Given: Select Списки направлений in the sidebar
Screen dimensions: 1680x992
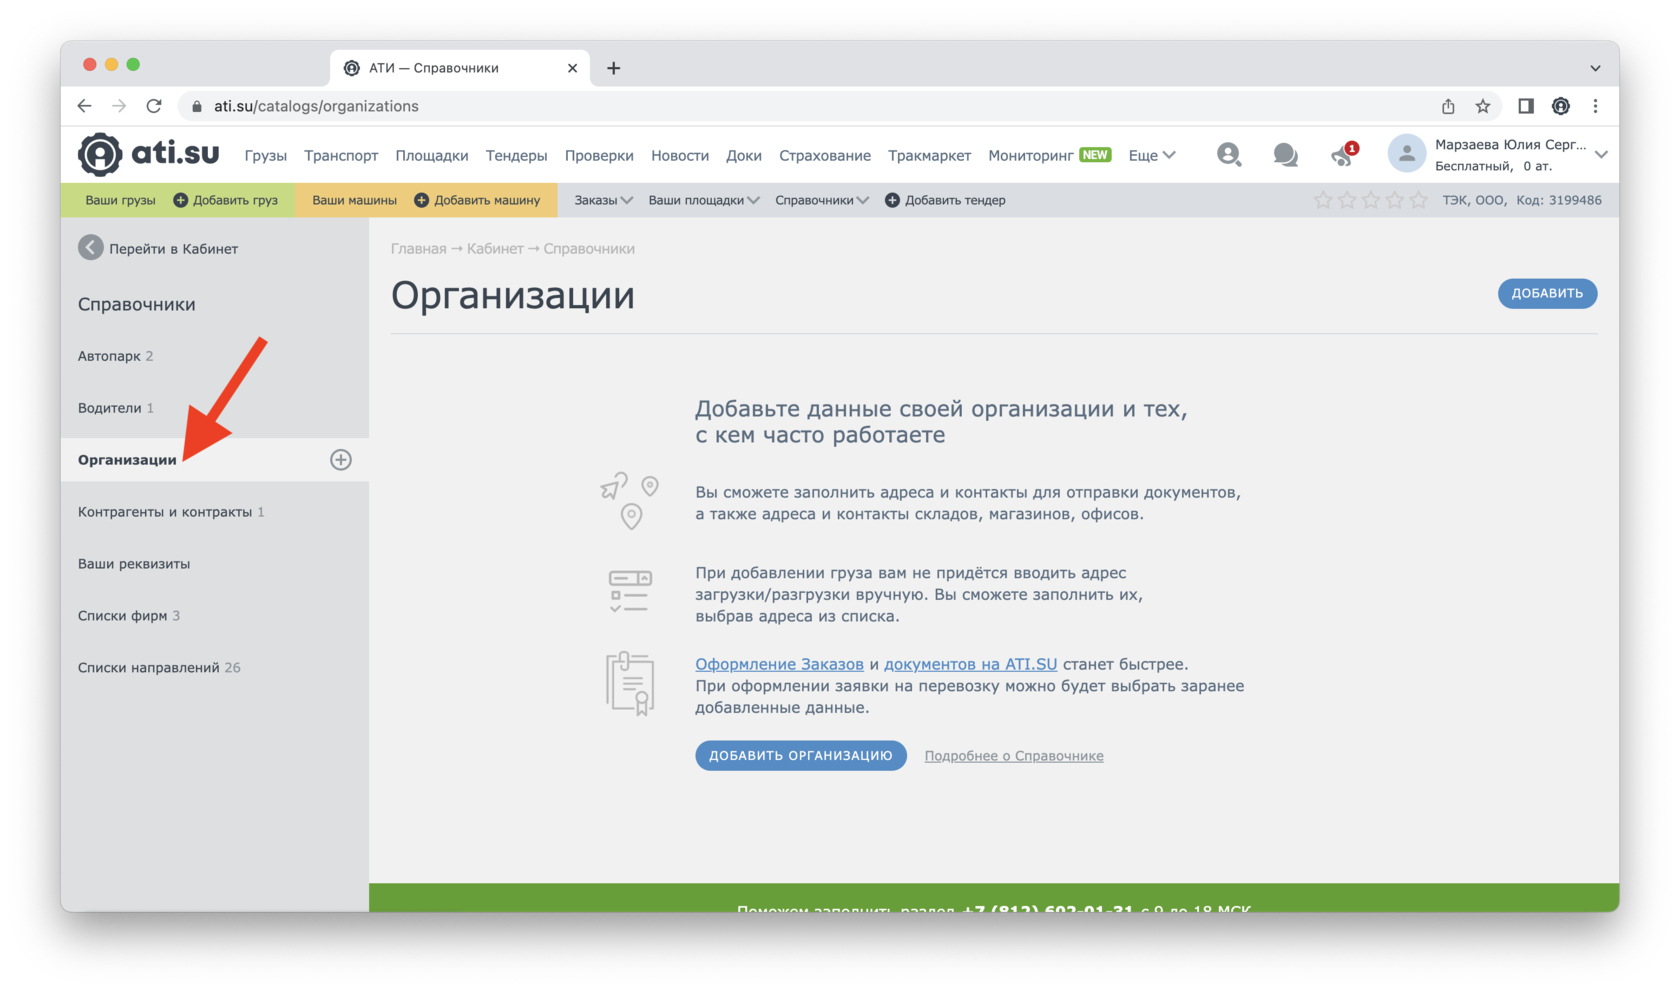Looking at the screenshot, I should pos(149,668).
